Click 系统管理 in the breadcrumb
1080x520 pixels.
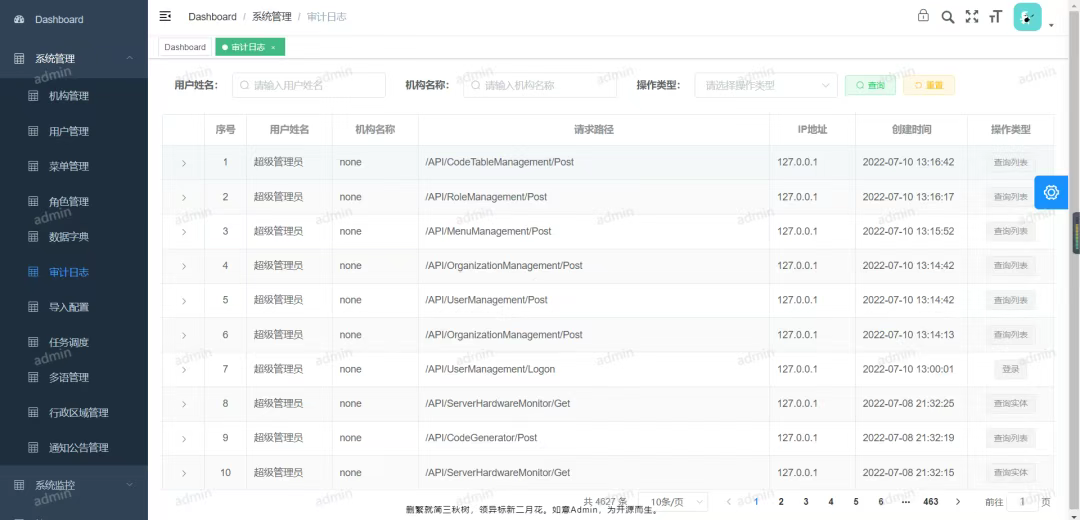pos(271,17)
